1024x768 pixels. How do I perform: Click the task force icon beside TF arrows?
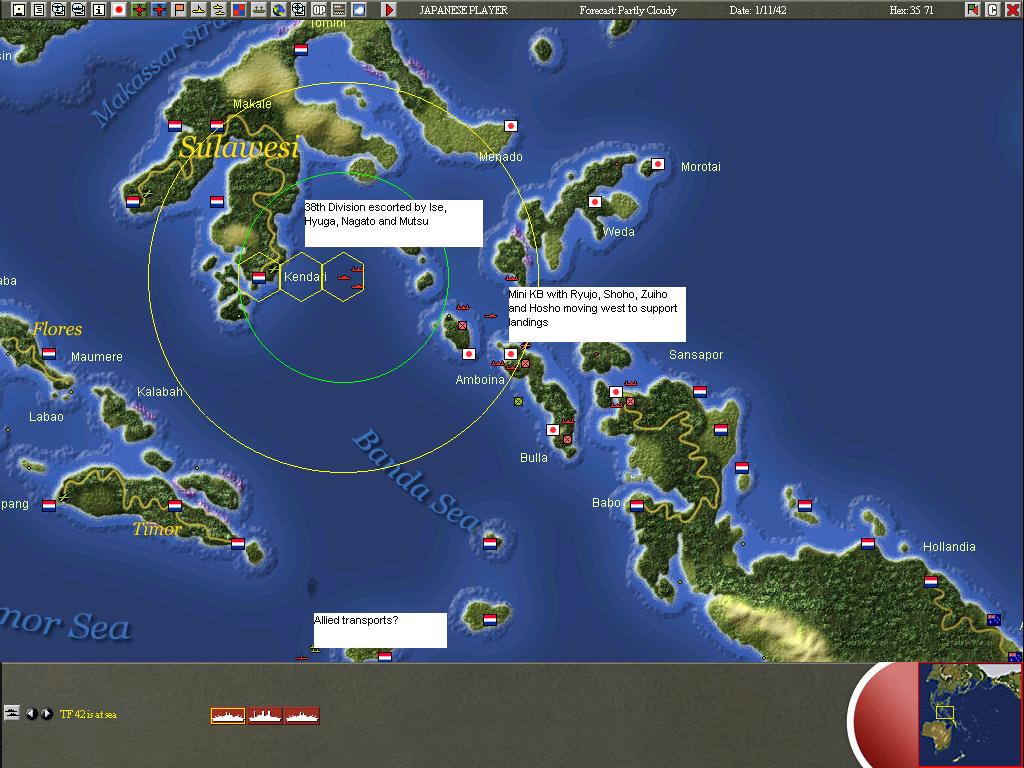(x=12, y=713)
